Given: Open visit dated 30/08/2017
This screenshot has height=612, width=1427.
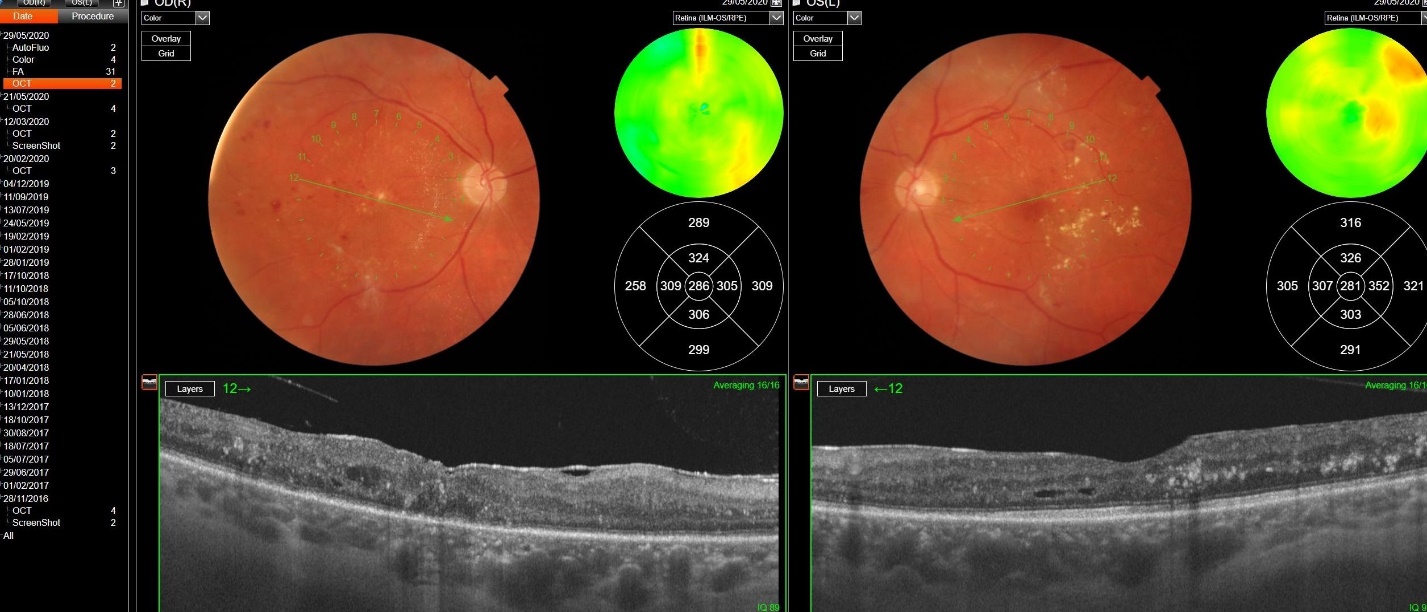Looking at the screenshot, I should coord(26,433).
